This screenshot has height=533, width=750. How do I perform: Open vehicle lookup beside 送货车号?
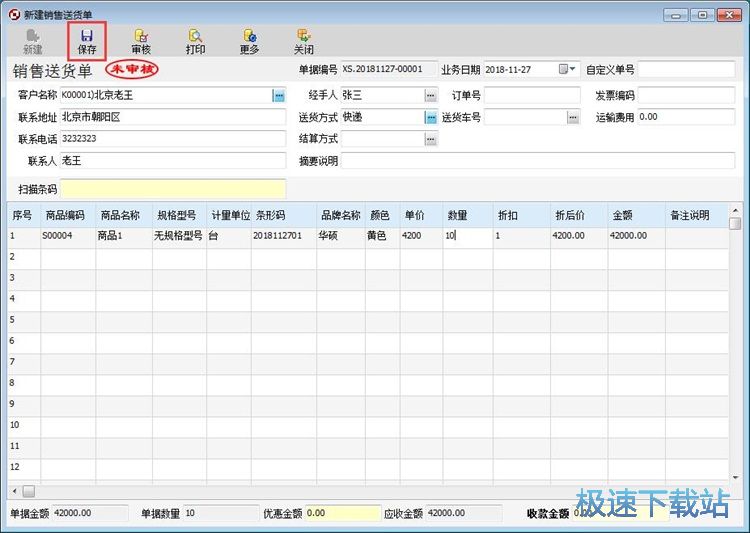[x=573, y=117]
